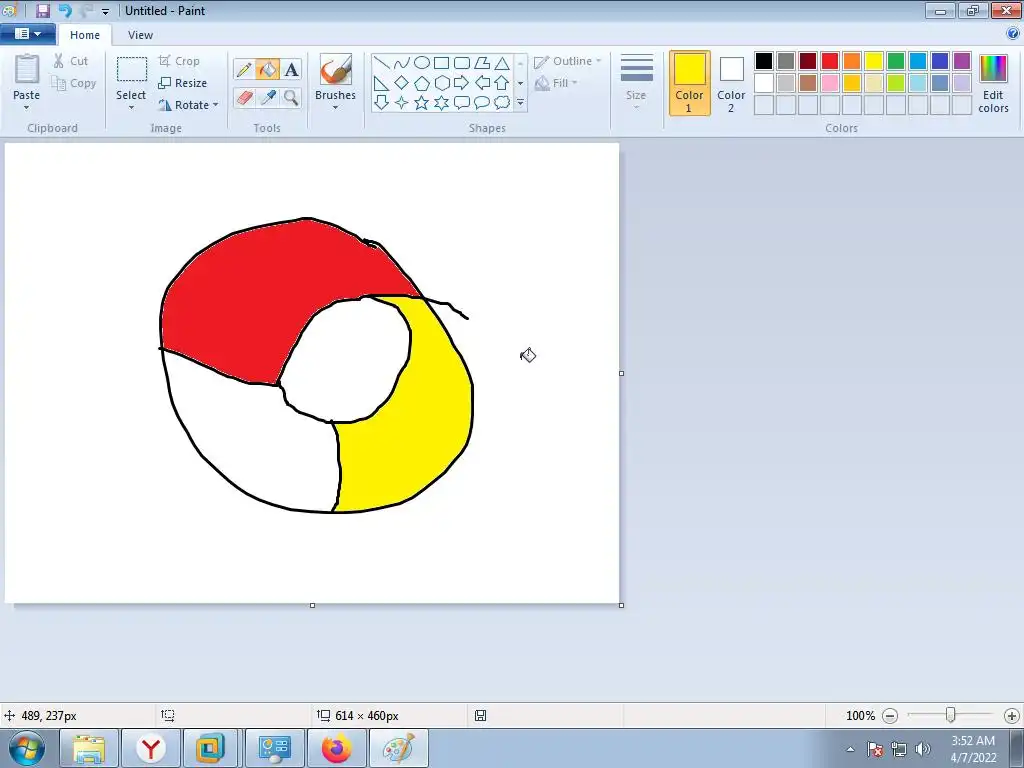Click the Save icon in title bar
Screen dimensions: 1024x768
43,10
